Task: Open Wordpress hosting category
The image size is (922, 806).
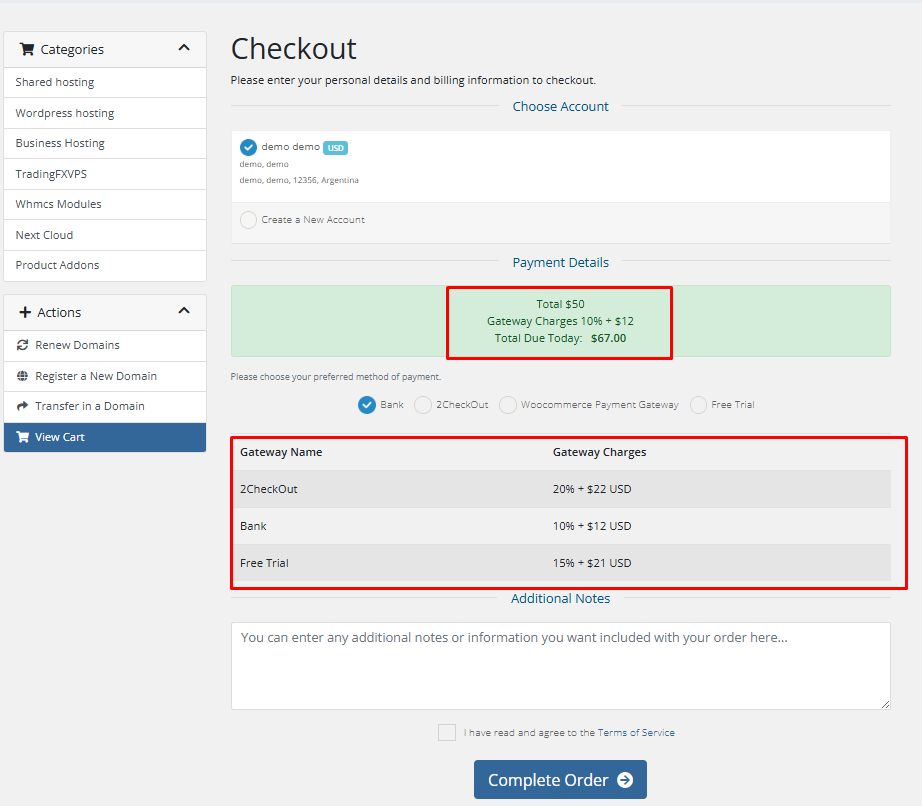Action: click(65, 113)
